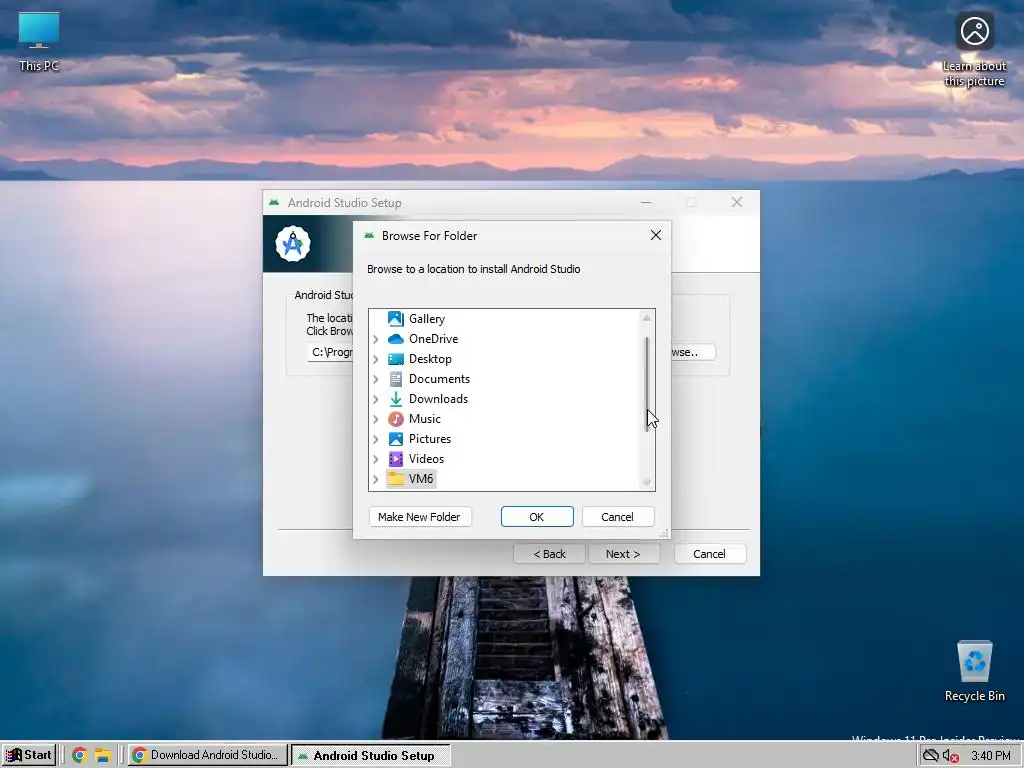
Task: Click Cancel in Android Studio Setup window
Action: click(x=709, y=554)
